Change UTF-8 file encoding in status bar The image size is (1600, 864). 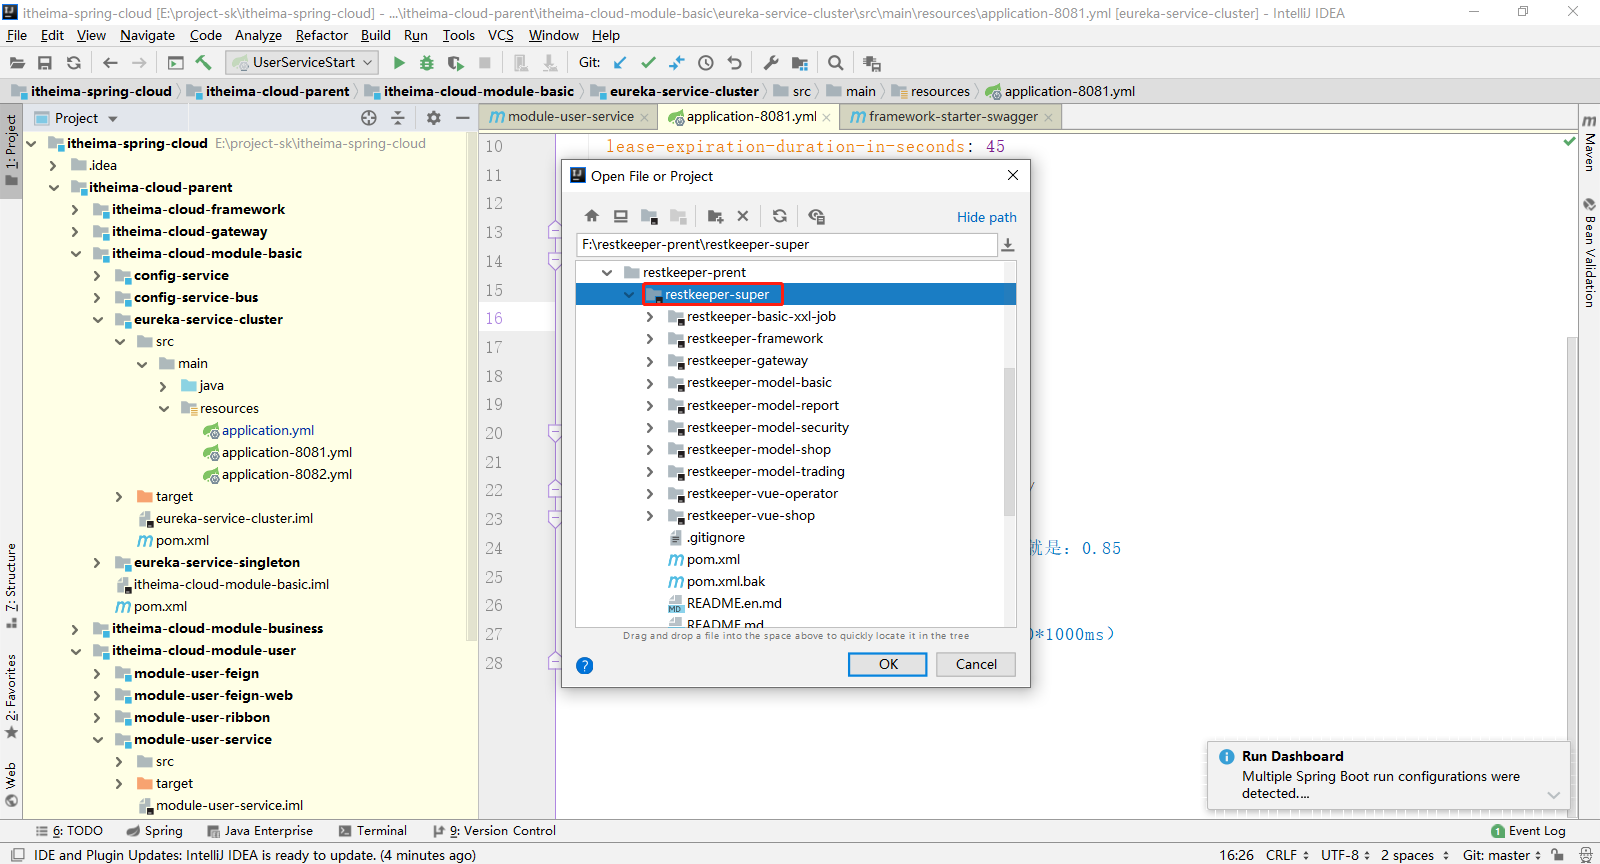pos(1345,855)
